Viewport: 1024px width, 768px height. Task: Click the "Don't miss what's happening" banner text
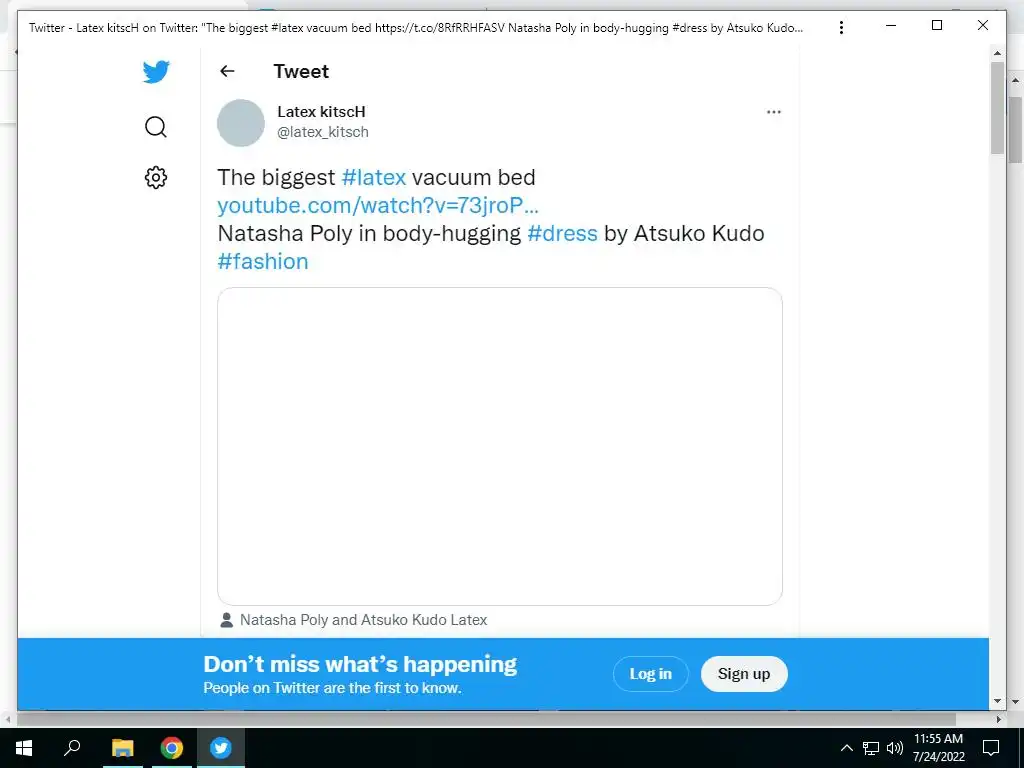(360, 664)
